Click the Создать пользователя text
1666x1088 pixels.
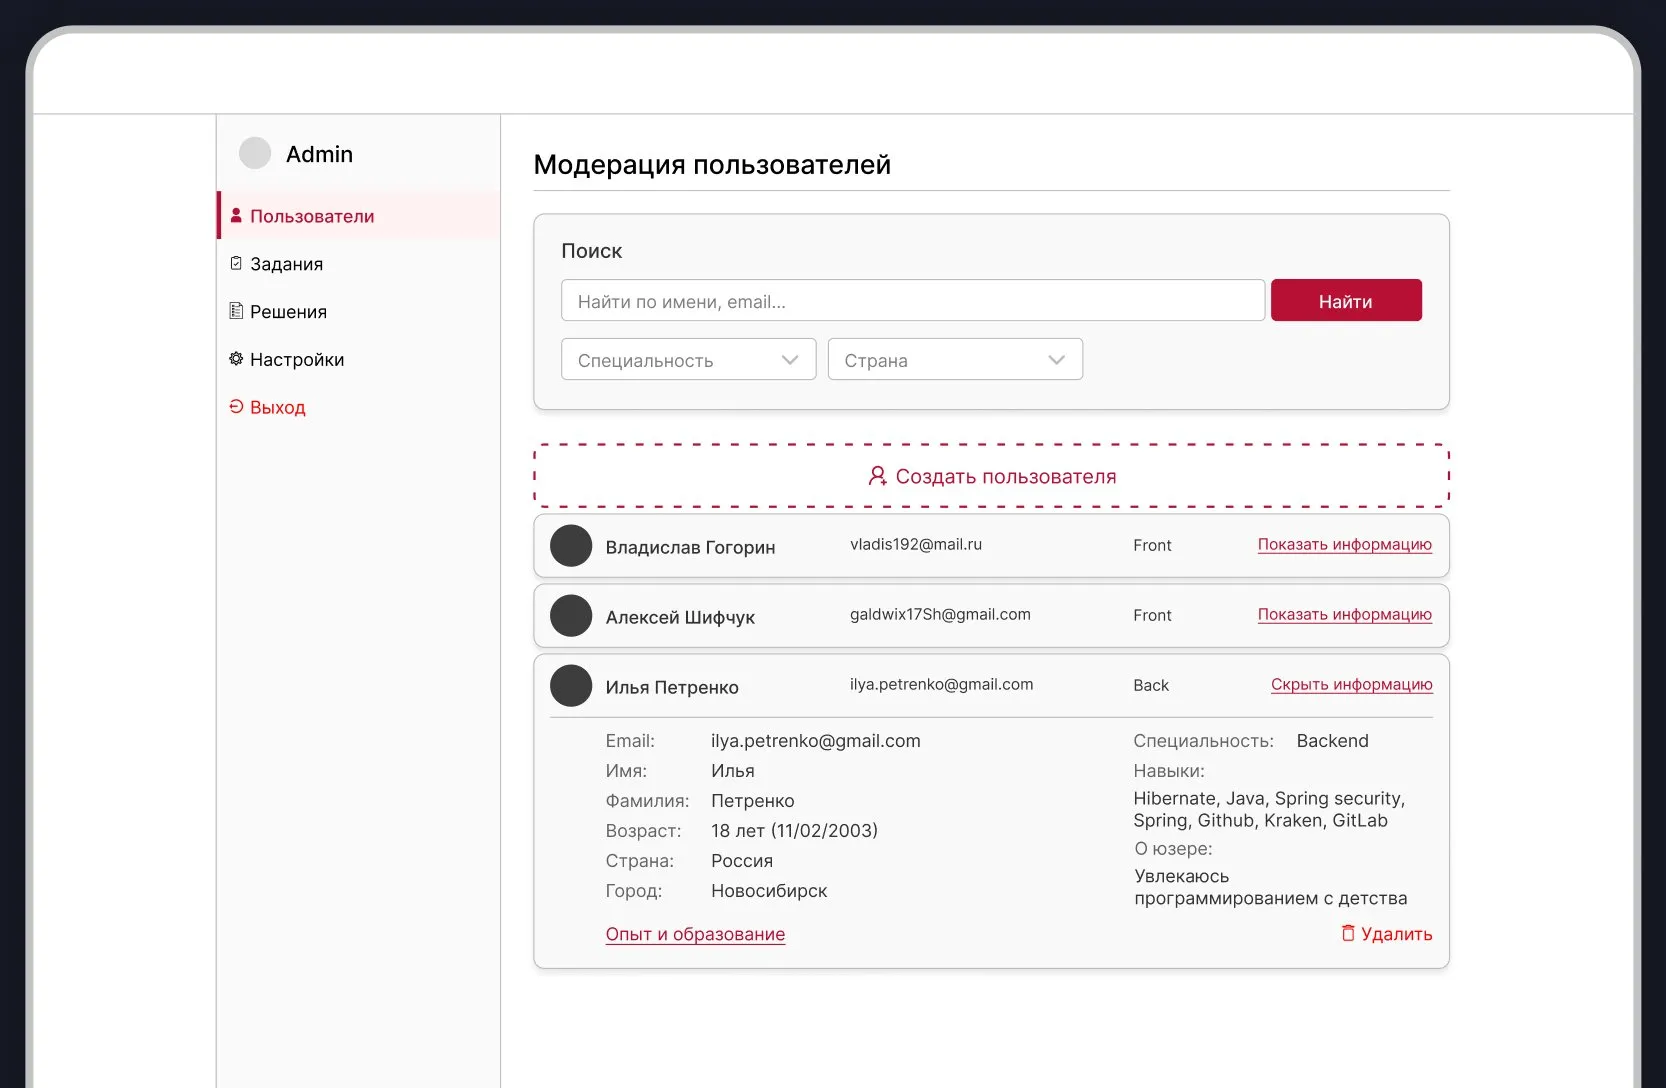1006,476
